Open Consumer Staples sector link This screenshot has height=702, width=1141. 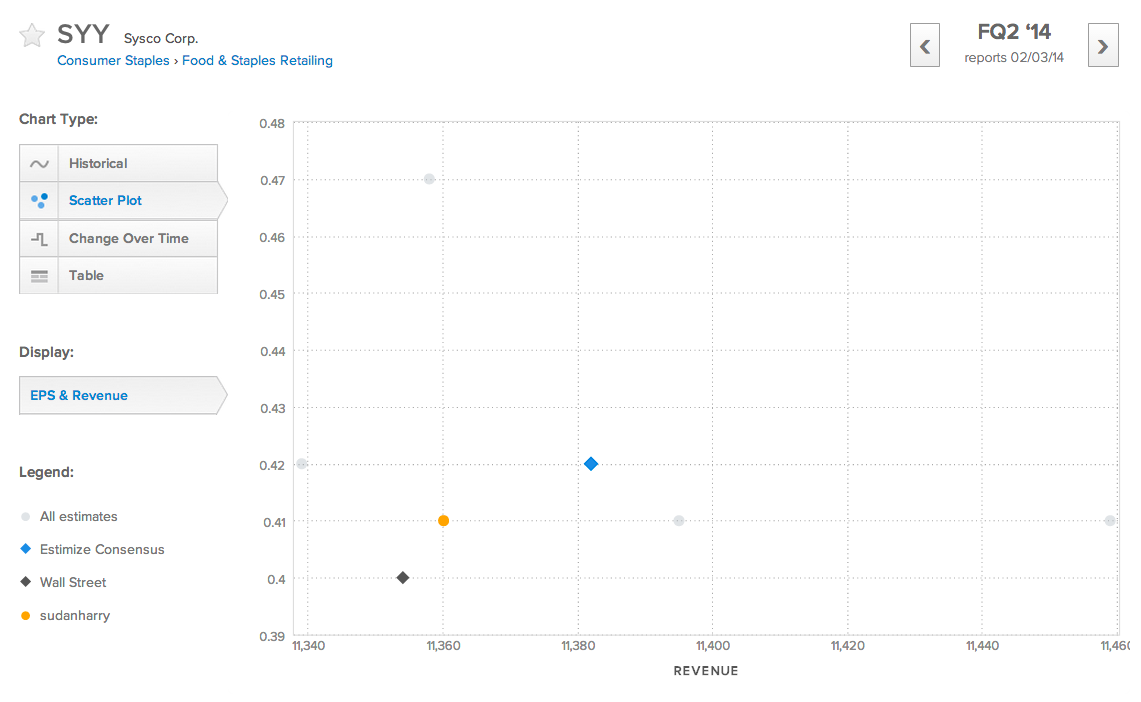[114, 60]
